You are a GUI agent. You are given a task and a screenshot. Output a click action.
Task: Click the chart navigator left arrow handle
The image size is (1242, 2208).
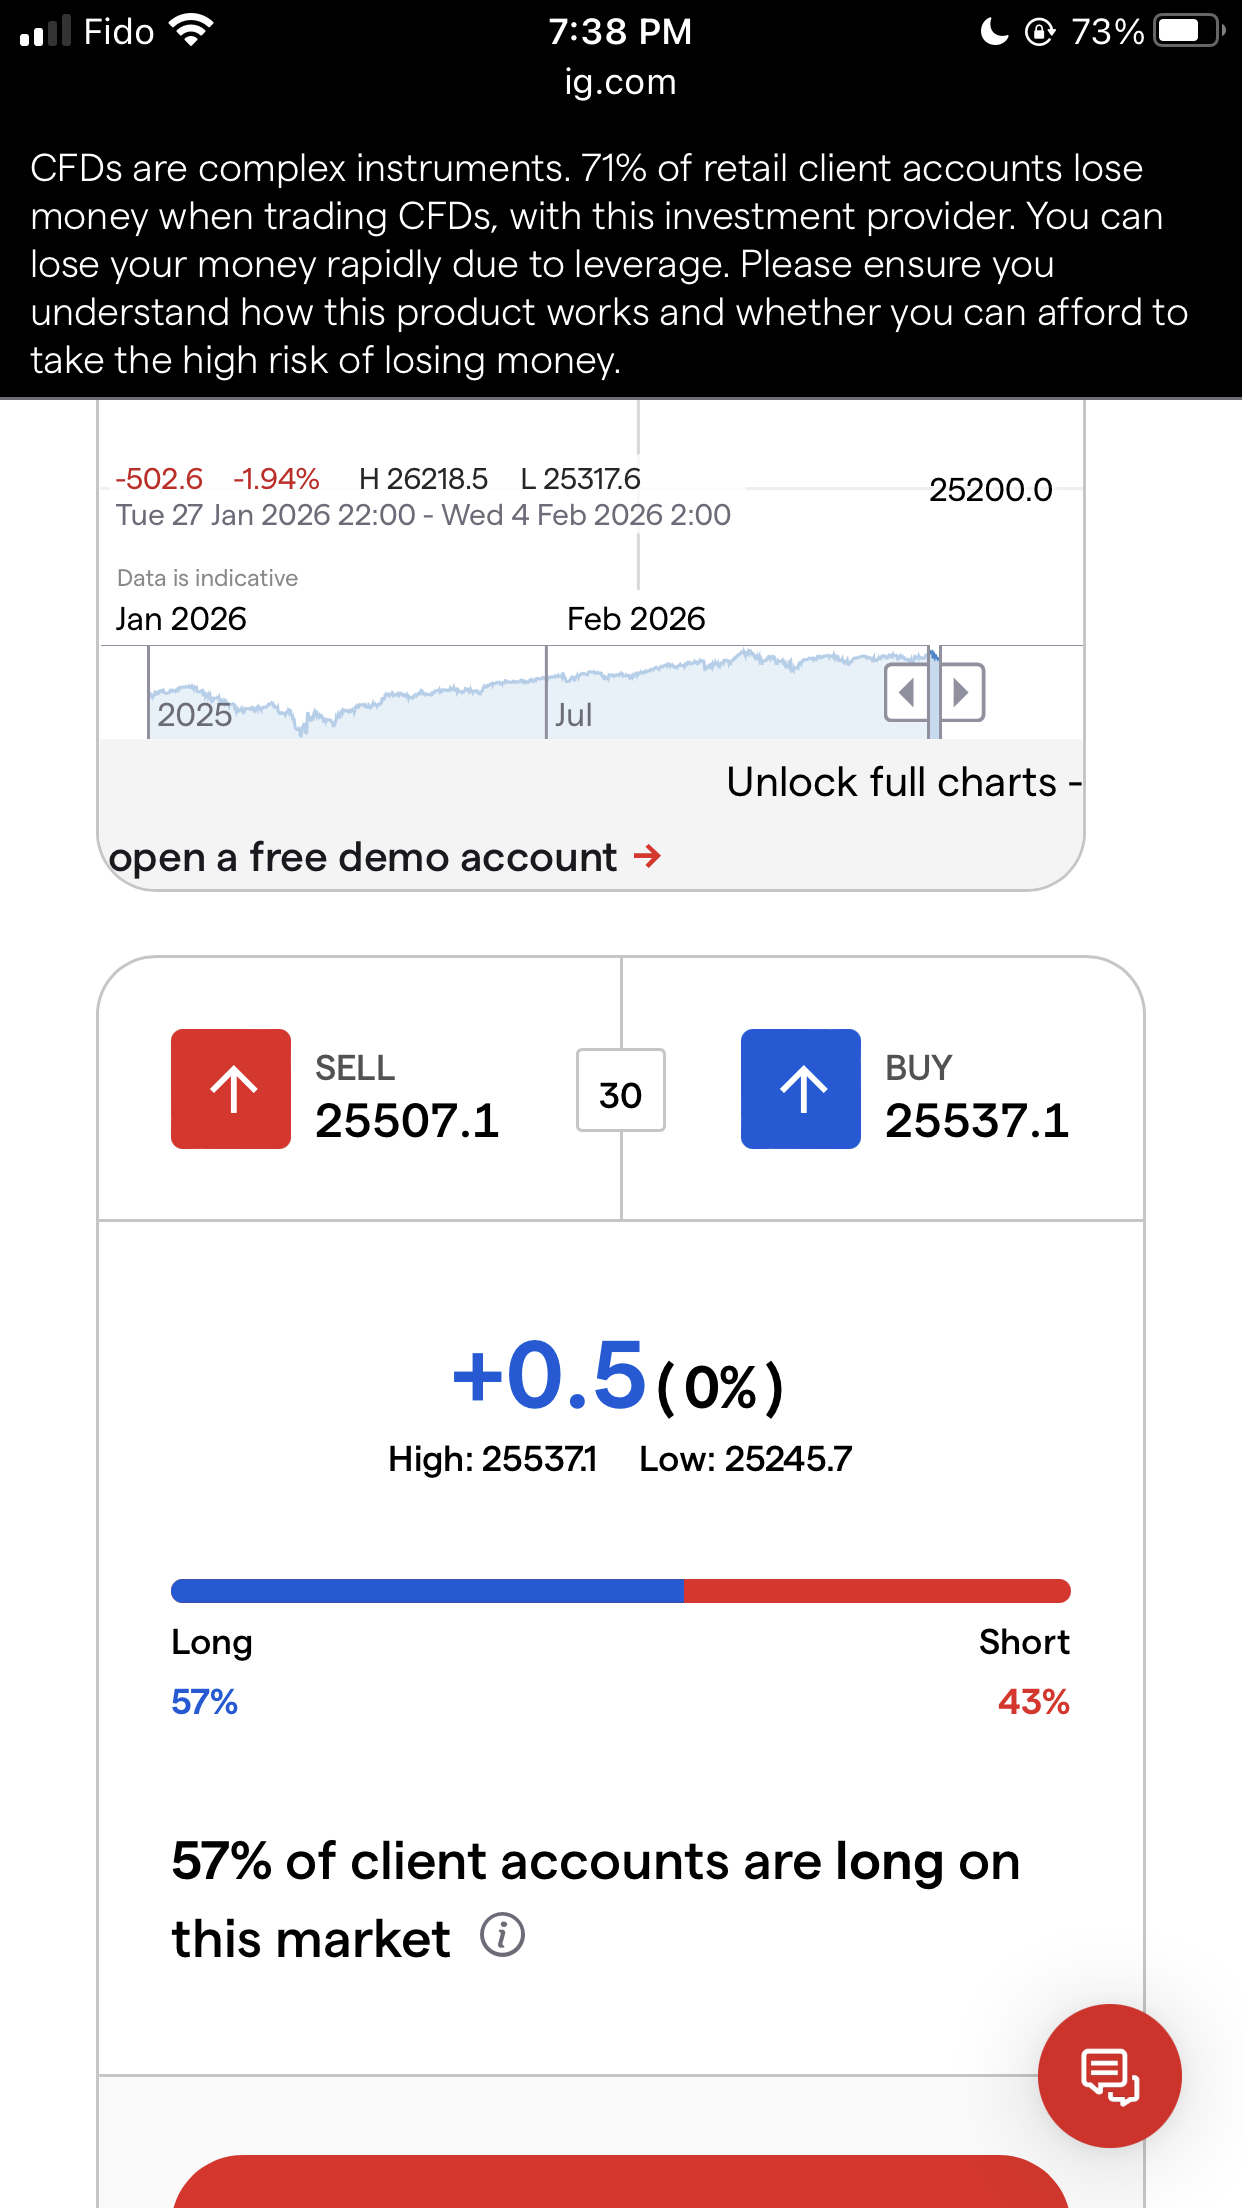907,692
